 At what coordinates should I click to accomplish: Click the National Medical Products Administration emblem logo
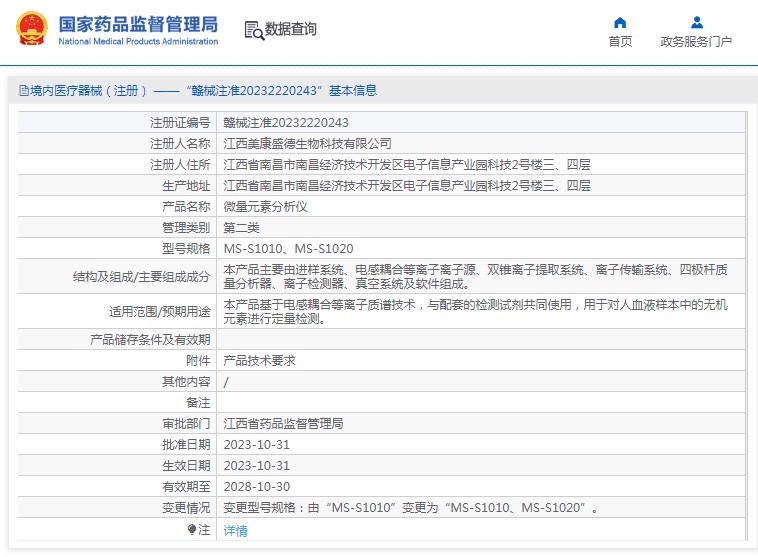click(x=31, y=30)
